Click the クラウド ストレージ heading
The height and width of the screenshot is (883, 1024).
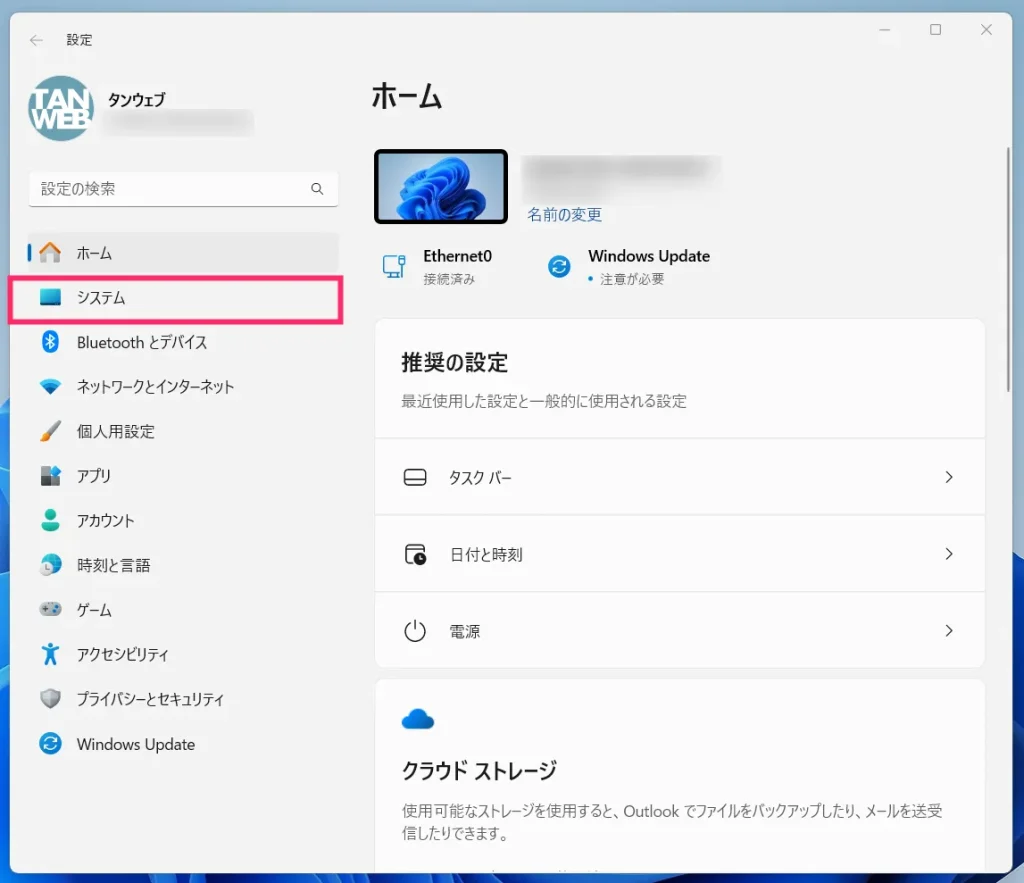479,771
